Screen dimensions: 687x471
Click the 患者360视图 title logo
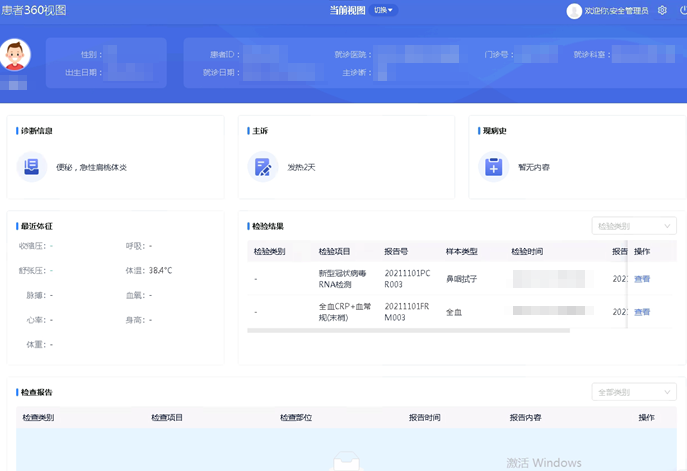click(x=36, y=10)
